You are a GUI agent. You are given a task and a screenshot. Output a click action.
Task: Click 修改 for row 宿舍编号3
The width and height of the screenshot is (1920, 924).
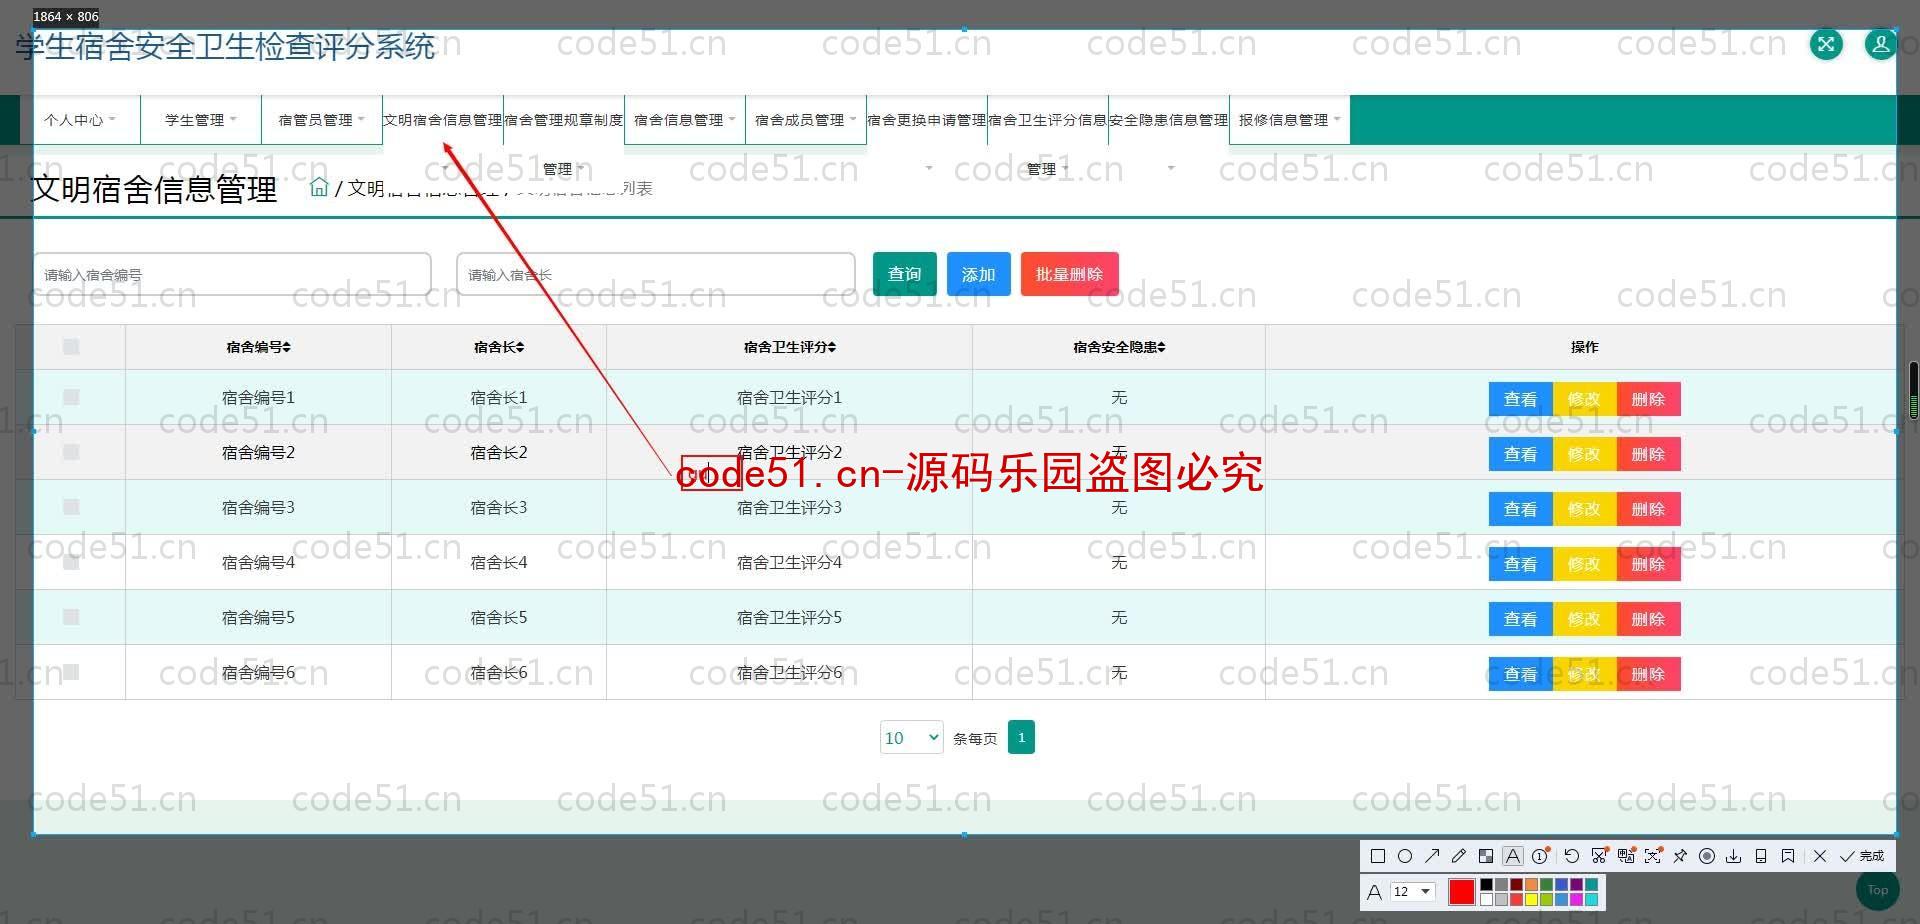1584,509
